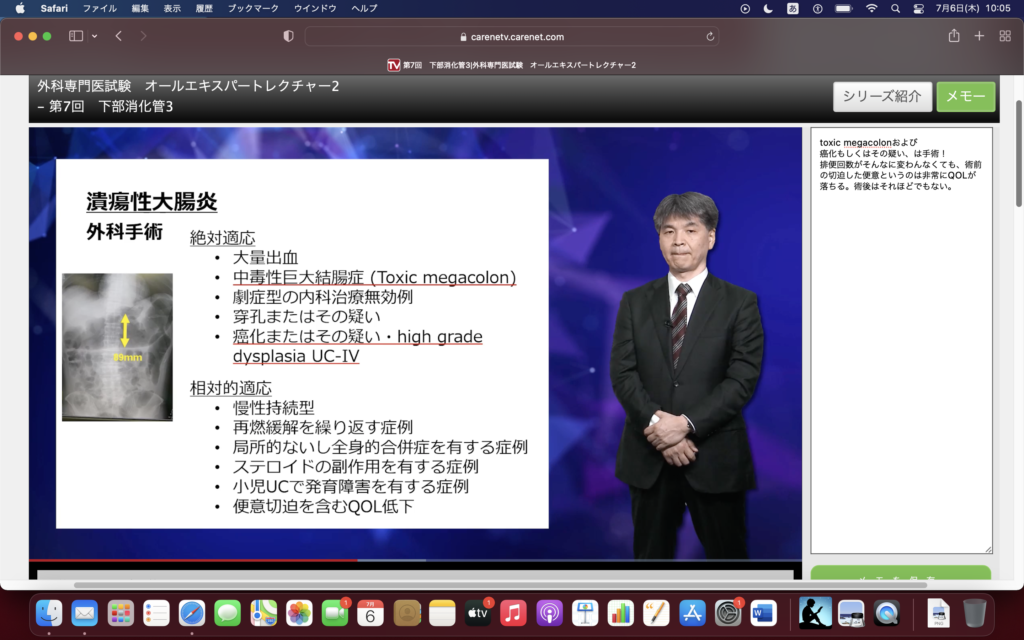Toggle Focus mode moon in menu bar
Image resolution: width=1024 pixels, height=640 pixels.
pyautogui.click(x=768, y=8)
